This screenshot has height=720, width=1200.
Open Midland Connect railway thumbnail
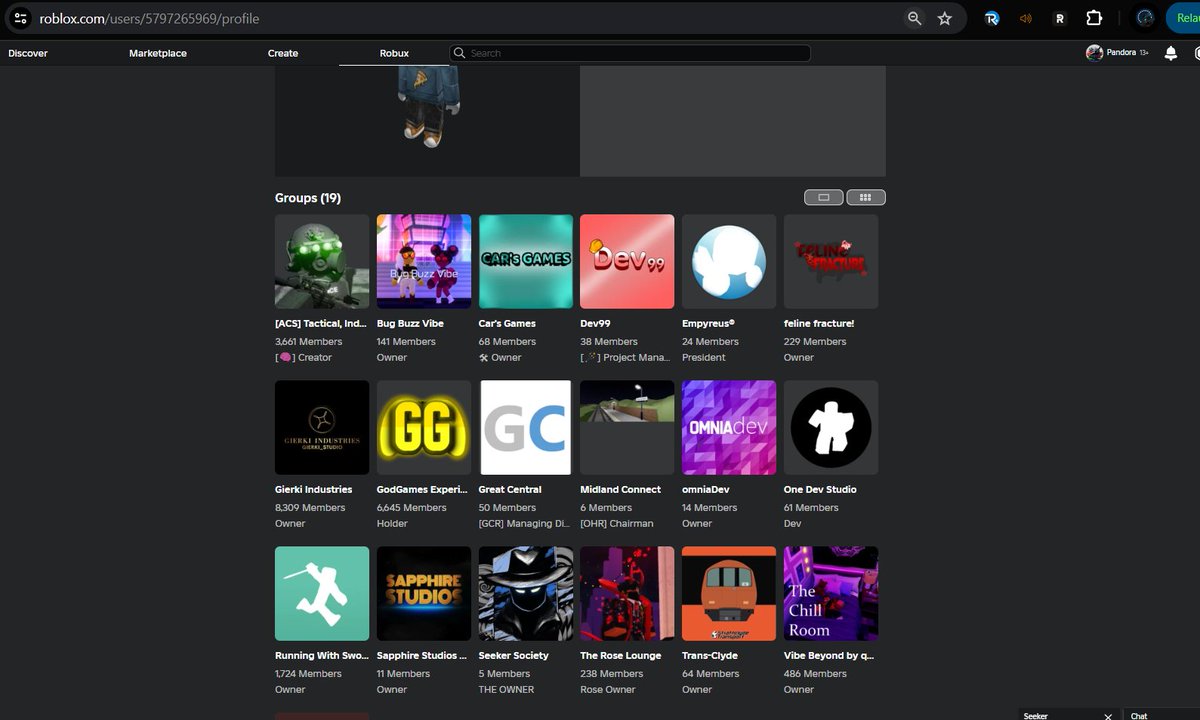627,427
